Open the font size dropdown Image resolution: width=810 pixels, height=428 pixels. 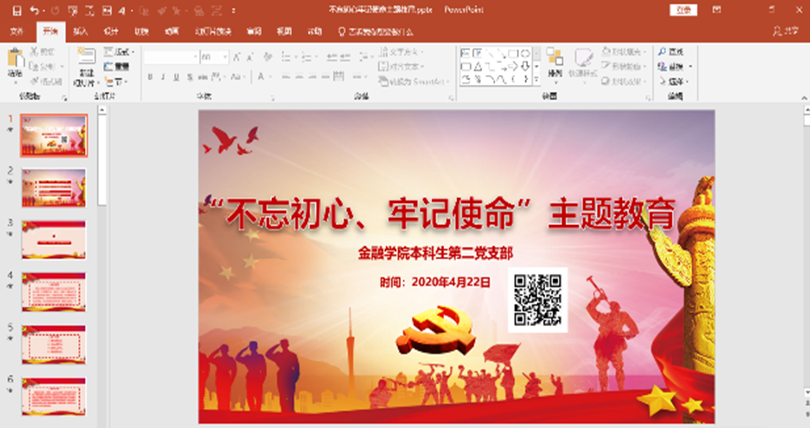coord(223,57)
